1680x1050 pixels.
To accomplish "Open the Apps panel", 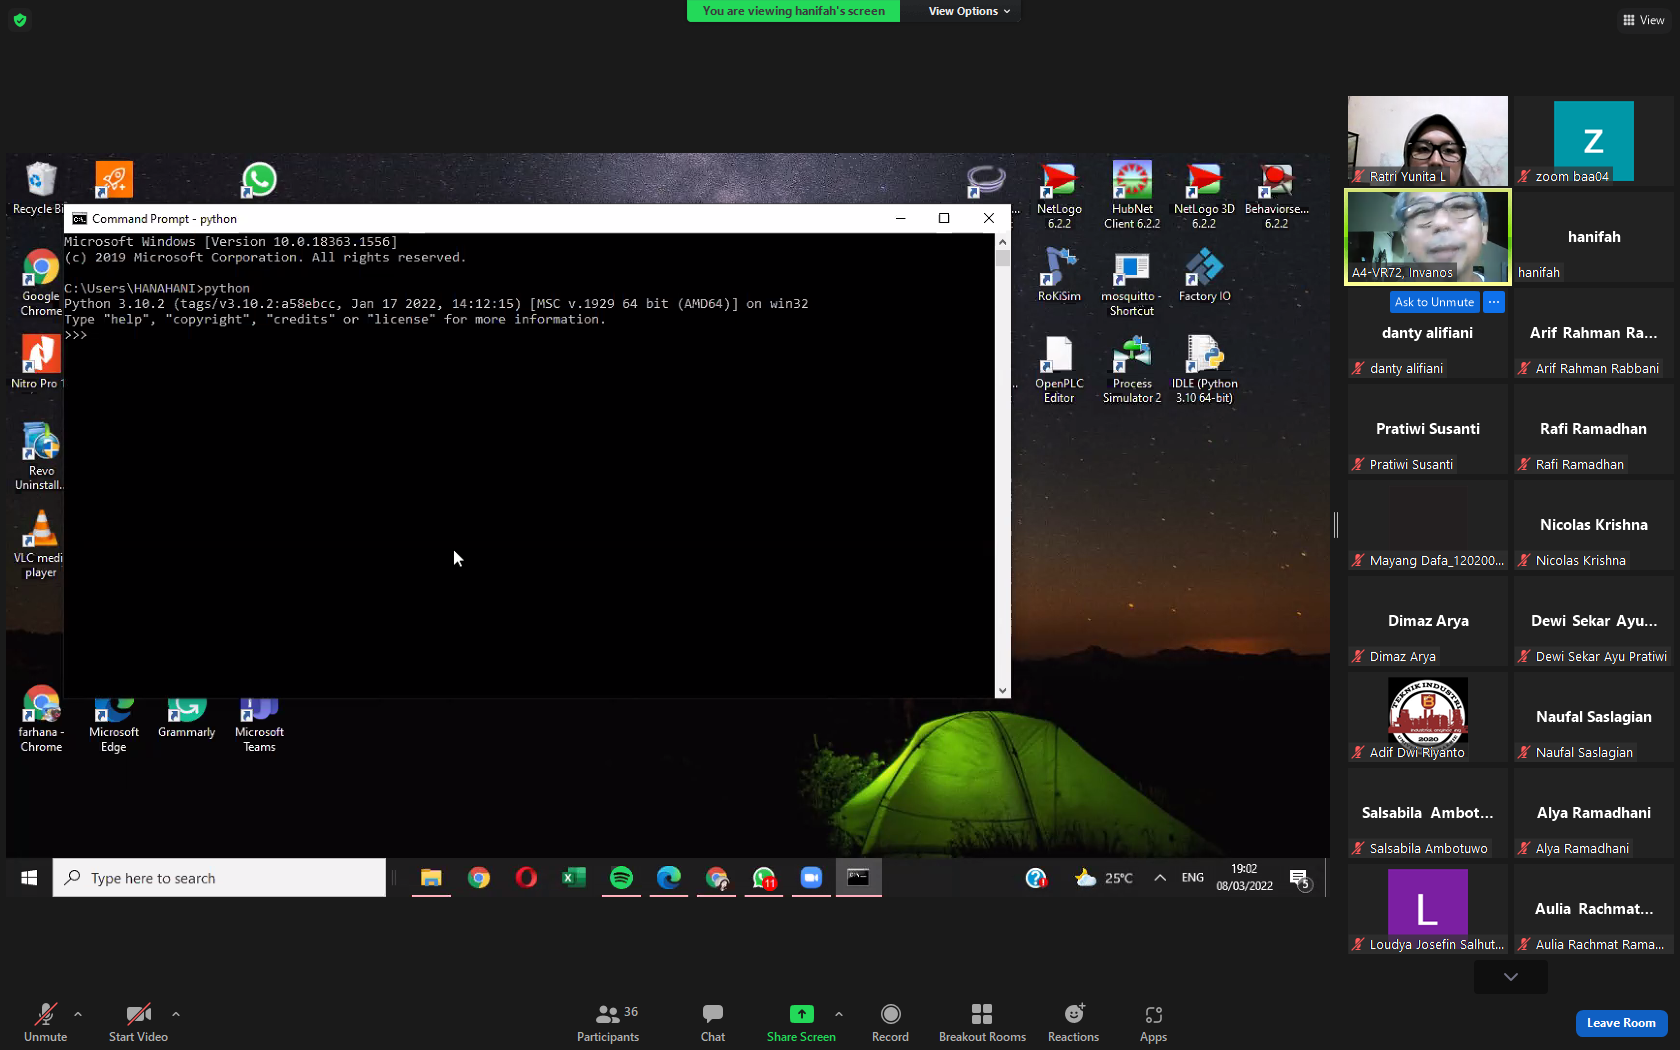I will tap(1153, 1023).
